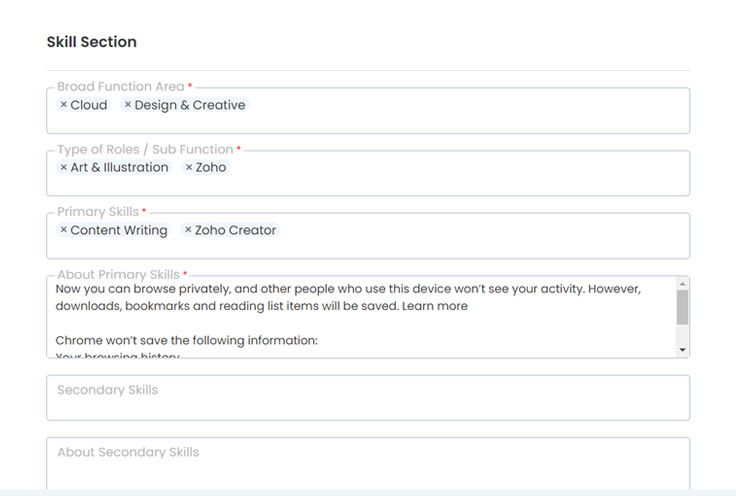This screenshot has width=736, height=496.
Task: Click the Content Writing chip label
Action: 119,230
